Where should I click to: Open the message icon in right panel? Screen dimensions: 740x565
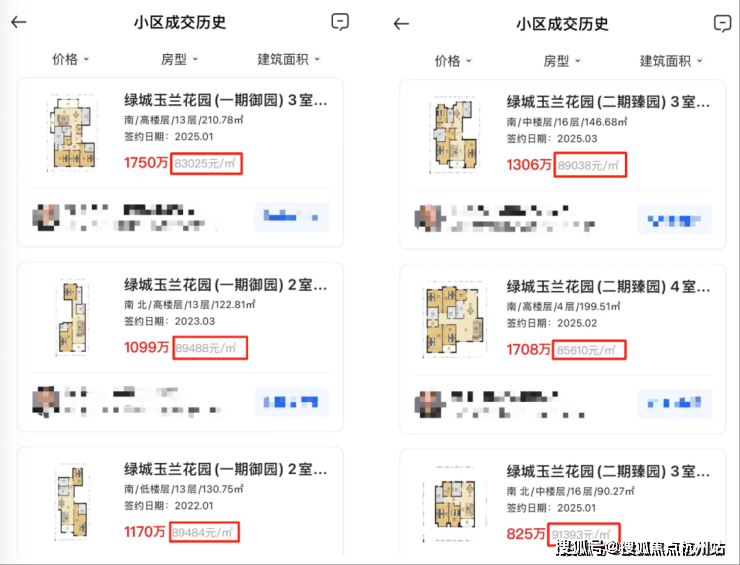pyautogui.click(x=723, y=23)
